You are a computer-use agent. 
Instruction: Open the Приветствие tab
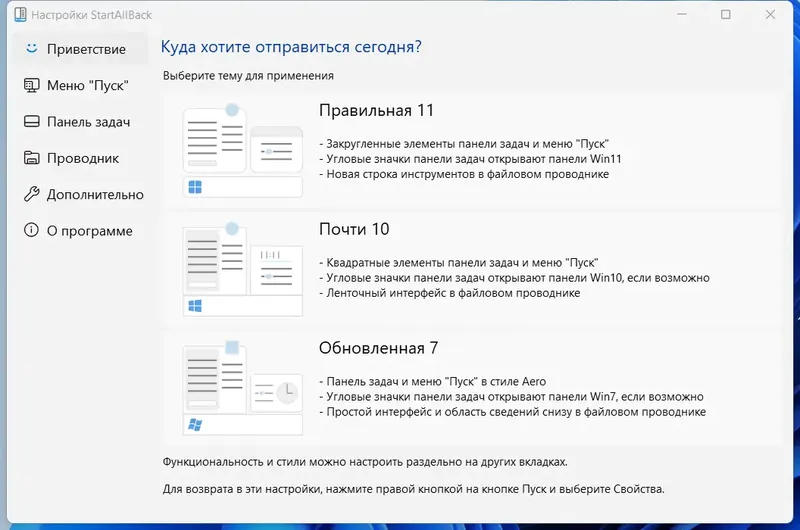[80, 48]
